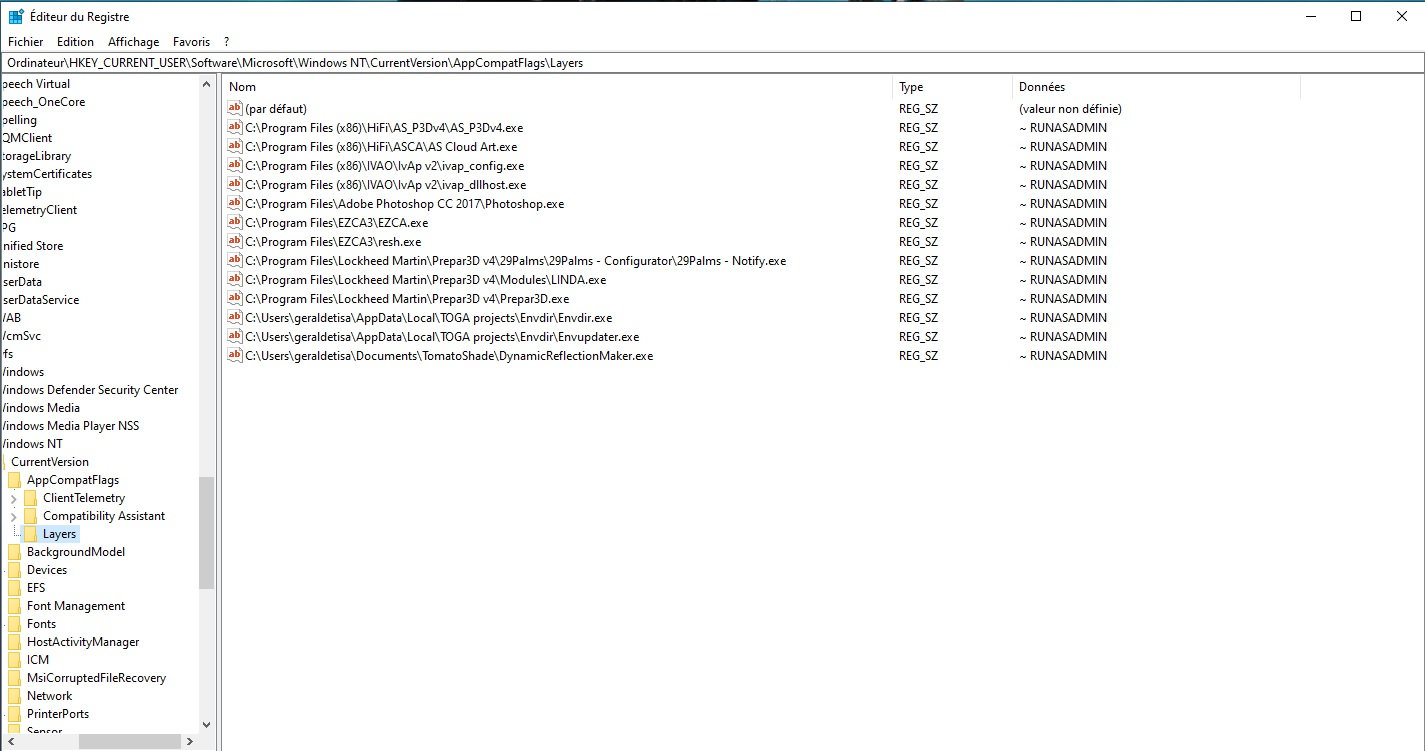1425x751 pixels.
Task: Click the Registry Editor app icon in title bar
Action: [x=16, y=16]
